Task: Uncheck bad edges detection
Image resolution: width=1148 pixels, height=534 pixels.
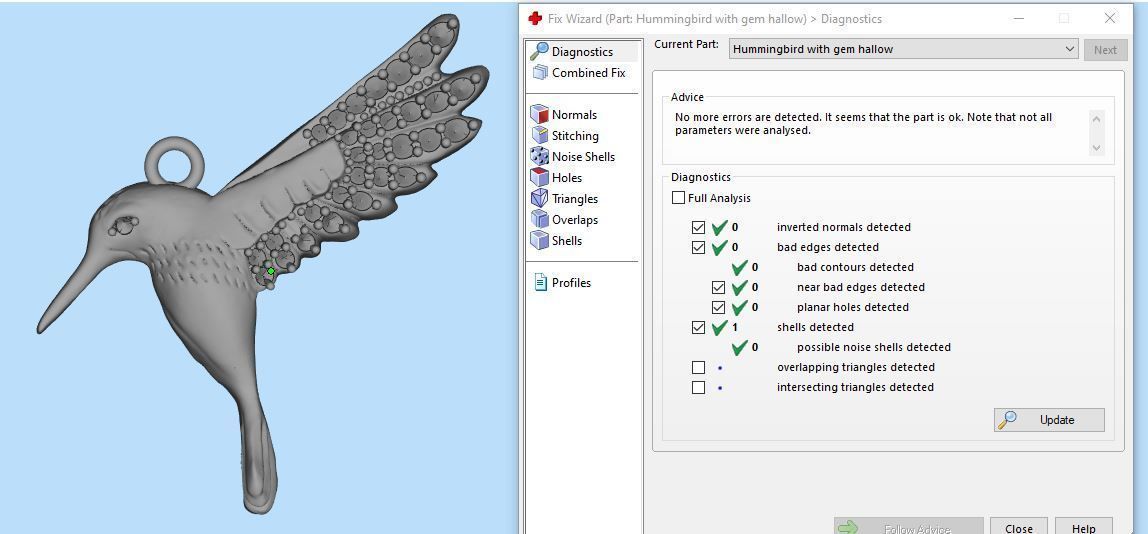Action: [698, 247]
